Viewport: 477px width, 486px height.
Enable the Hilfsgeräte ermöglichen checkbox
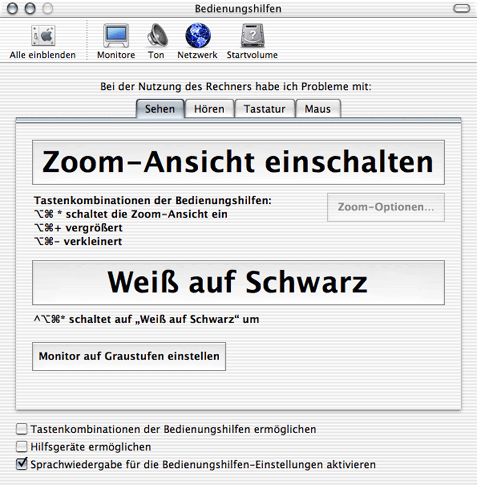[x=22, y=447]
